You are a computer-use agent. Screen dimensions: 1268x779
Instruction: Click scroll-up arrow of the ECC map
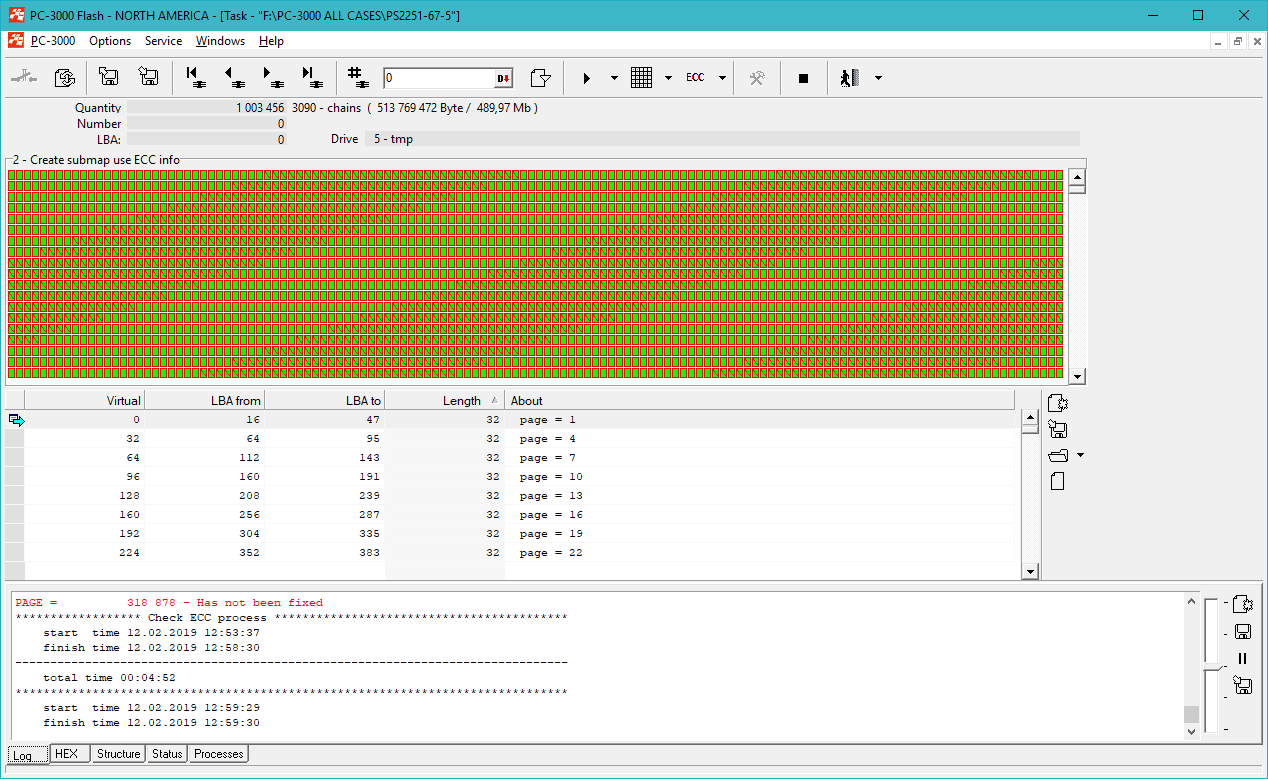pos(1077,179)
